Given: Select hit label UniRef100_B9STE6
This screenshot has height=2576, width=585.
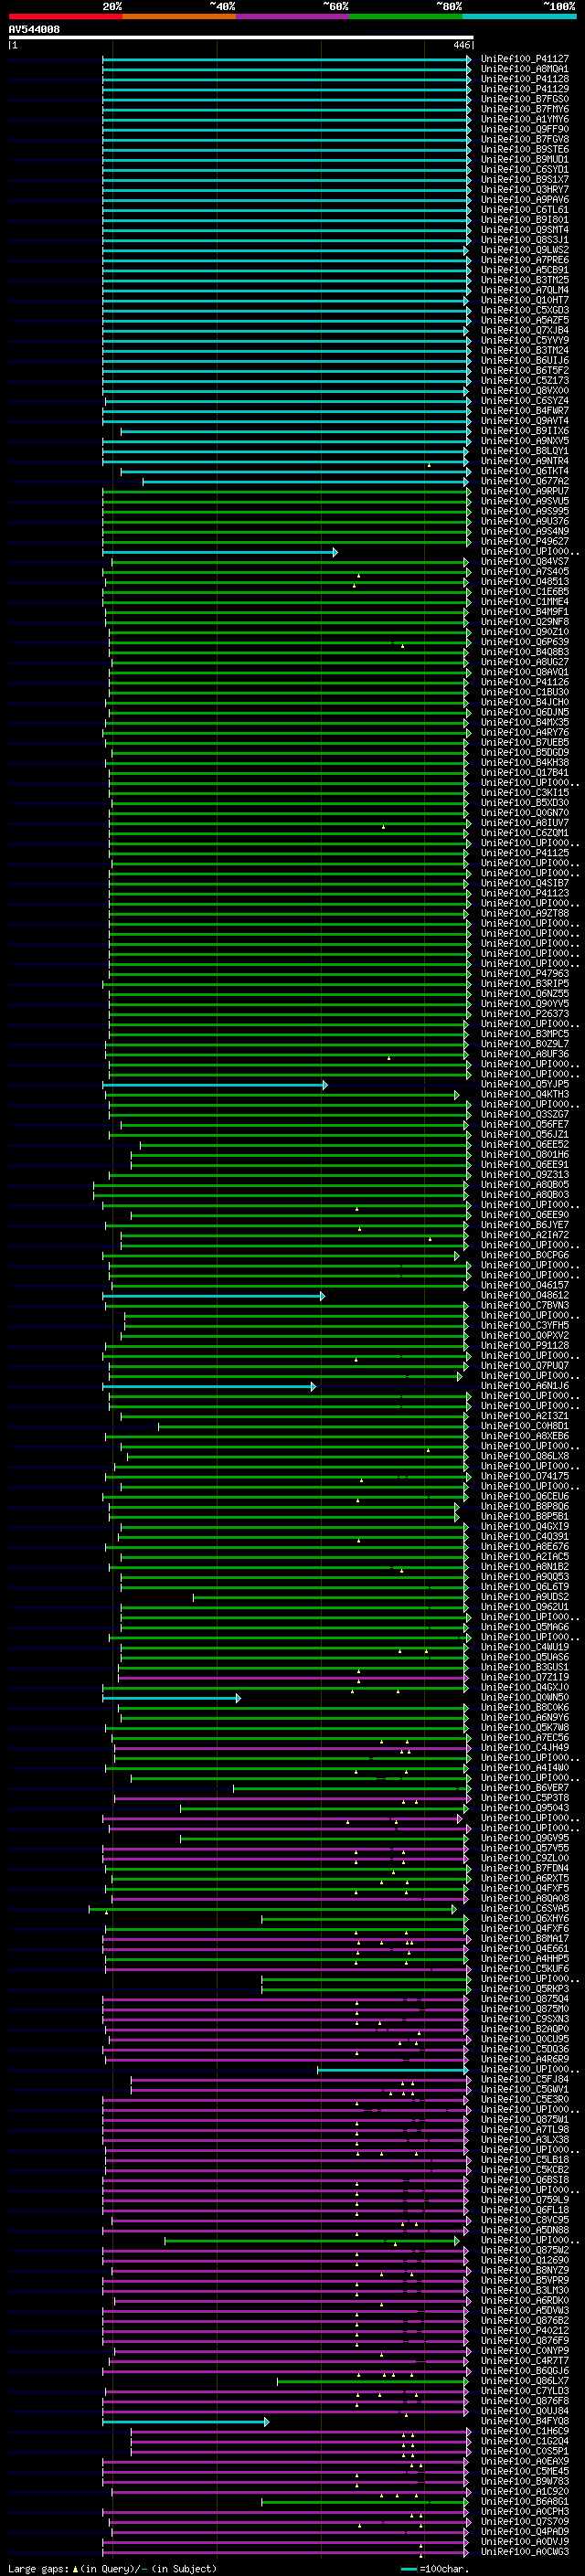Looking at the screenshot, I should click(525, 149).
